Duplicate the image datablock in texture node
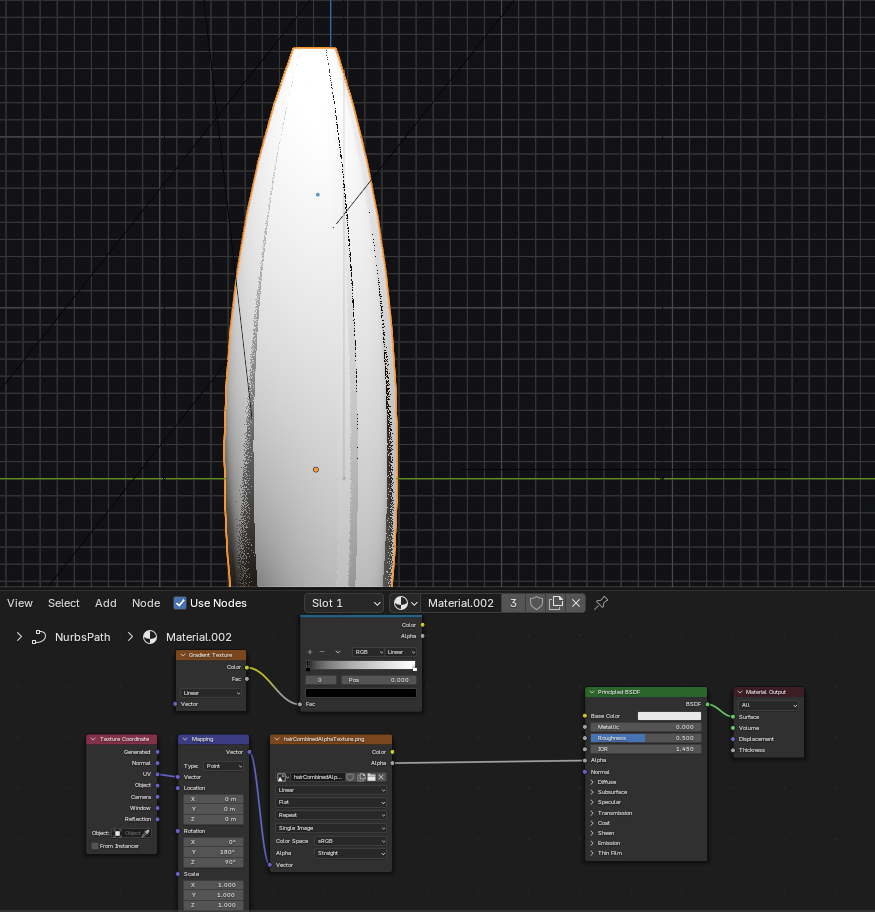Screen dimensions: 875x912 pos(361,777)
